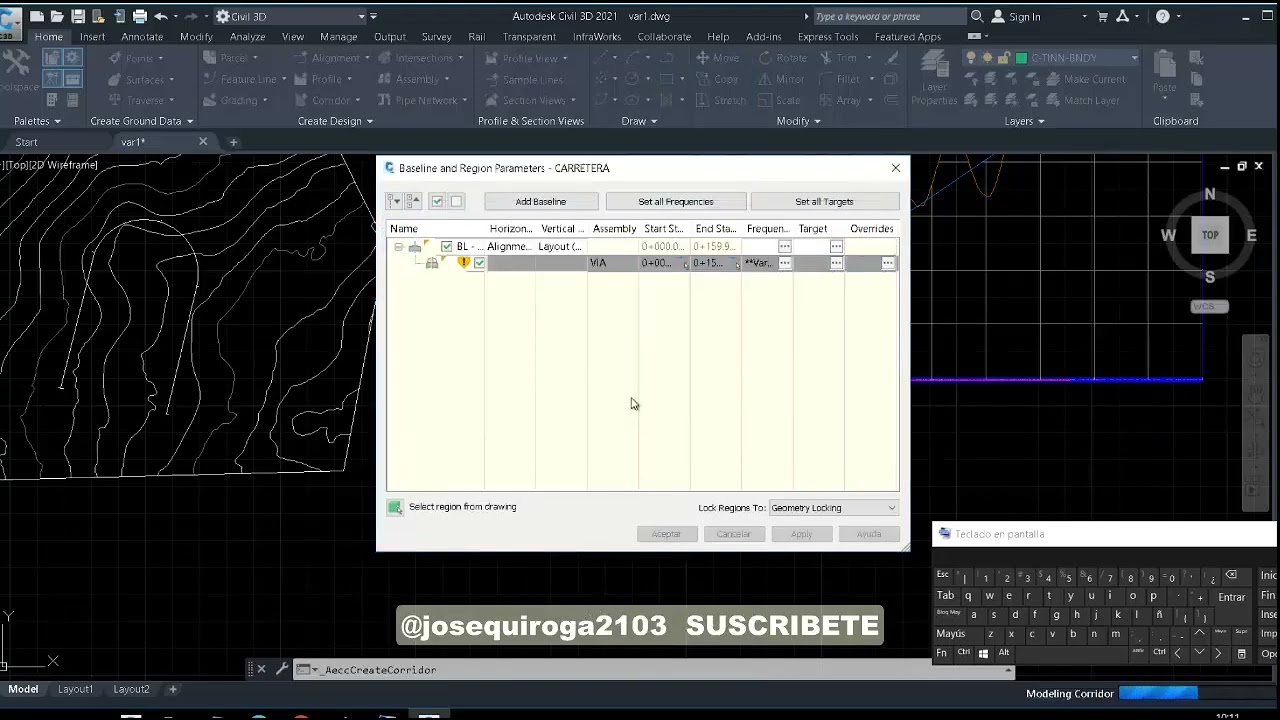Toggle the layer on/off lightbulb icon
Image resolution: width=1280 pixels, height=720 pixels.
(x=971, y=58)
